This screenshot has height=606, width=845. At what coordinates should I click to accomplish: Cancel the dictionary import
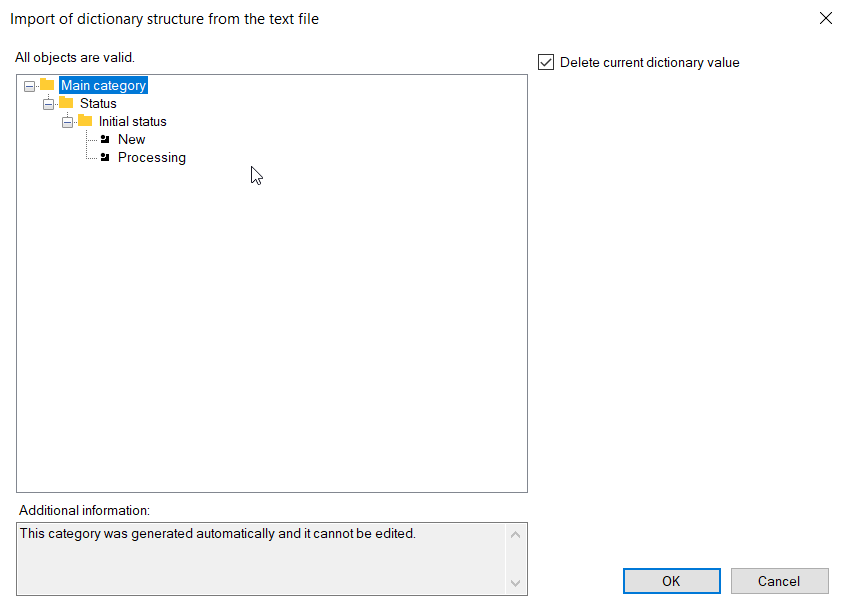point(779,581)
